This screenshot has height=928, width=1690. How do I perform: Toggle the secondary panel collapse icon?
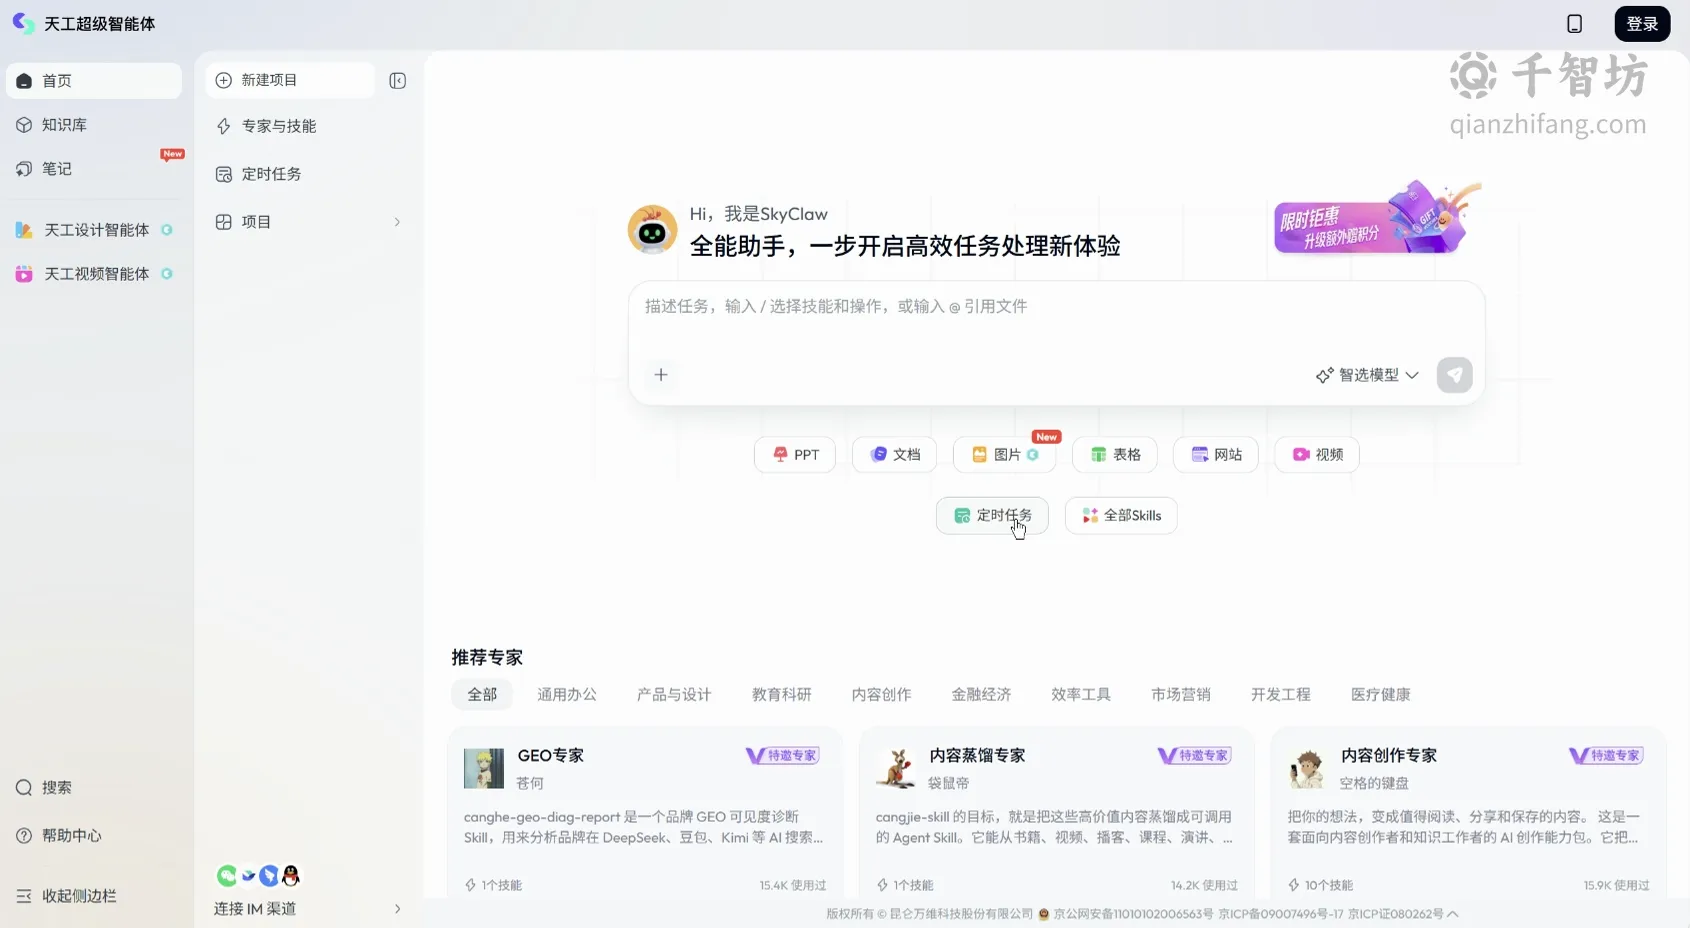click(x=397, y=80)
